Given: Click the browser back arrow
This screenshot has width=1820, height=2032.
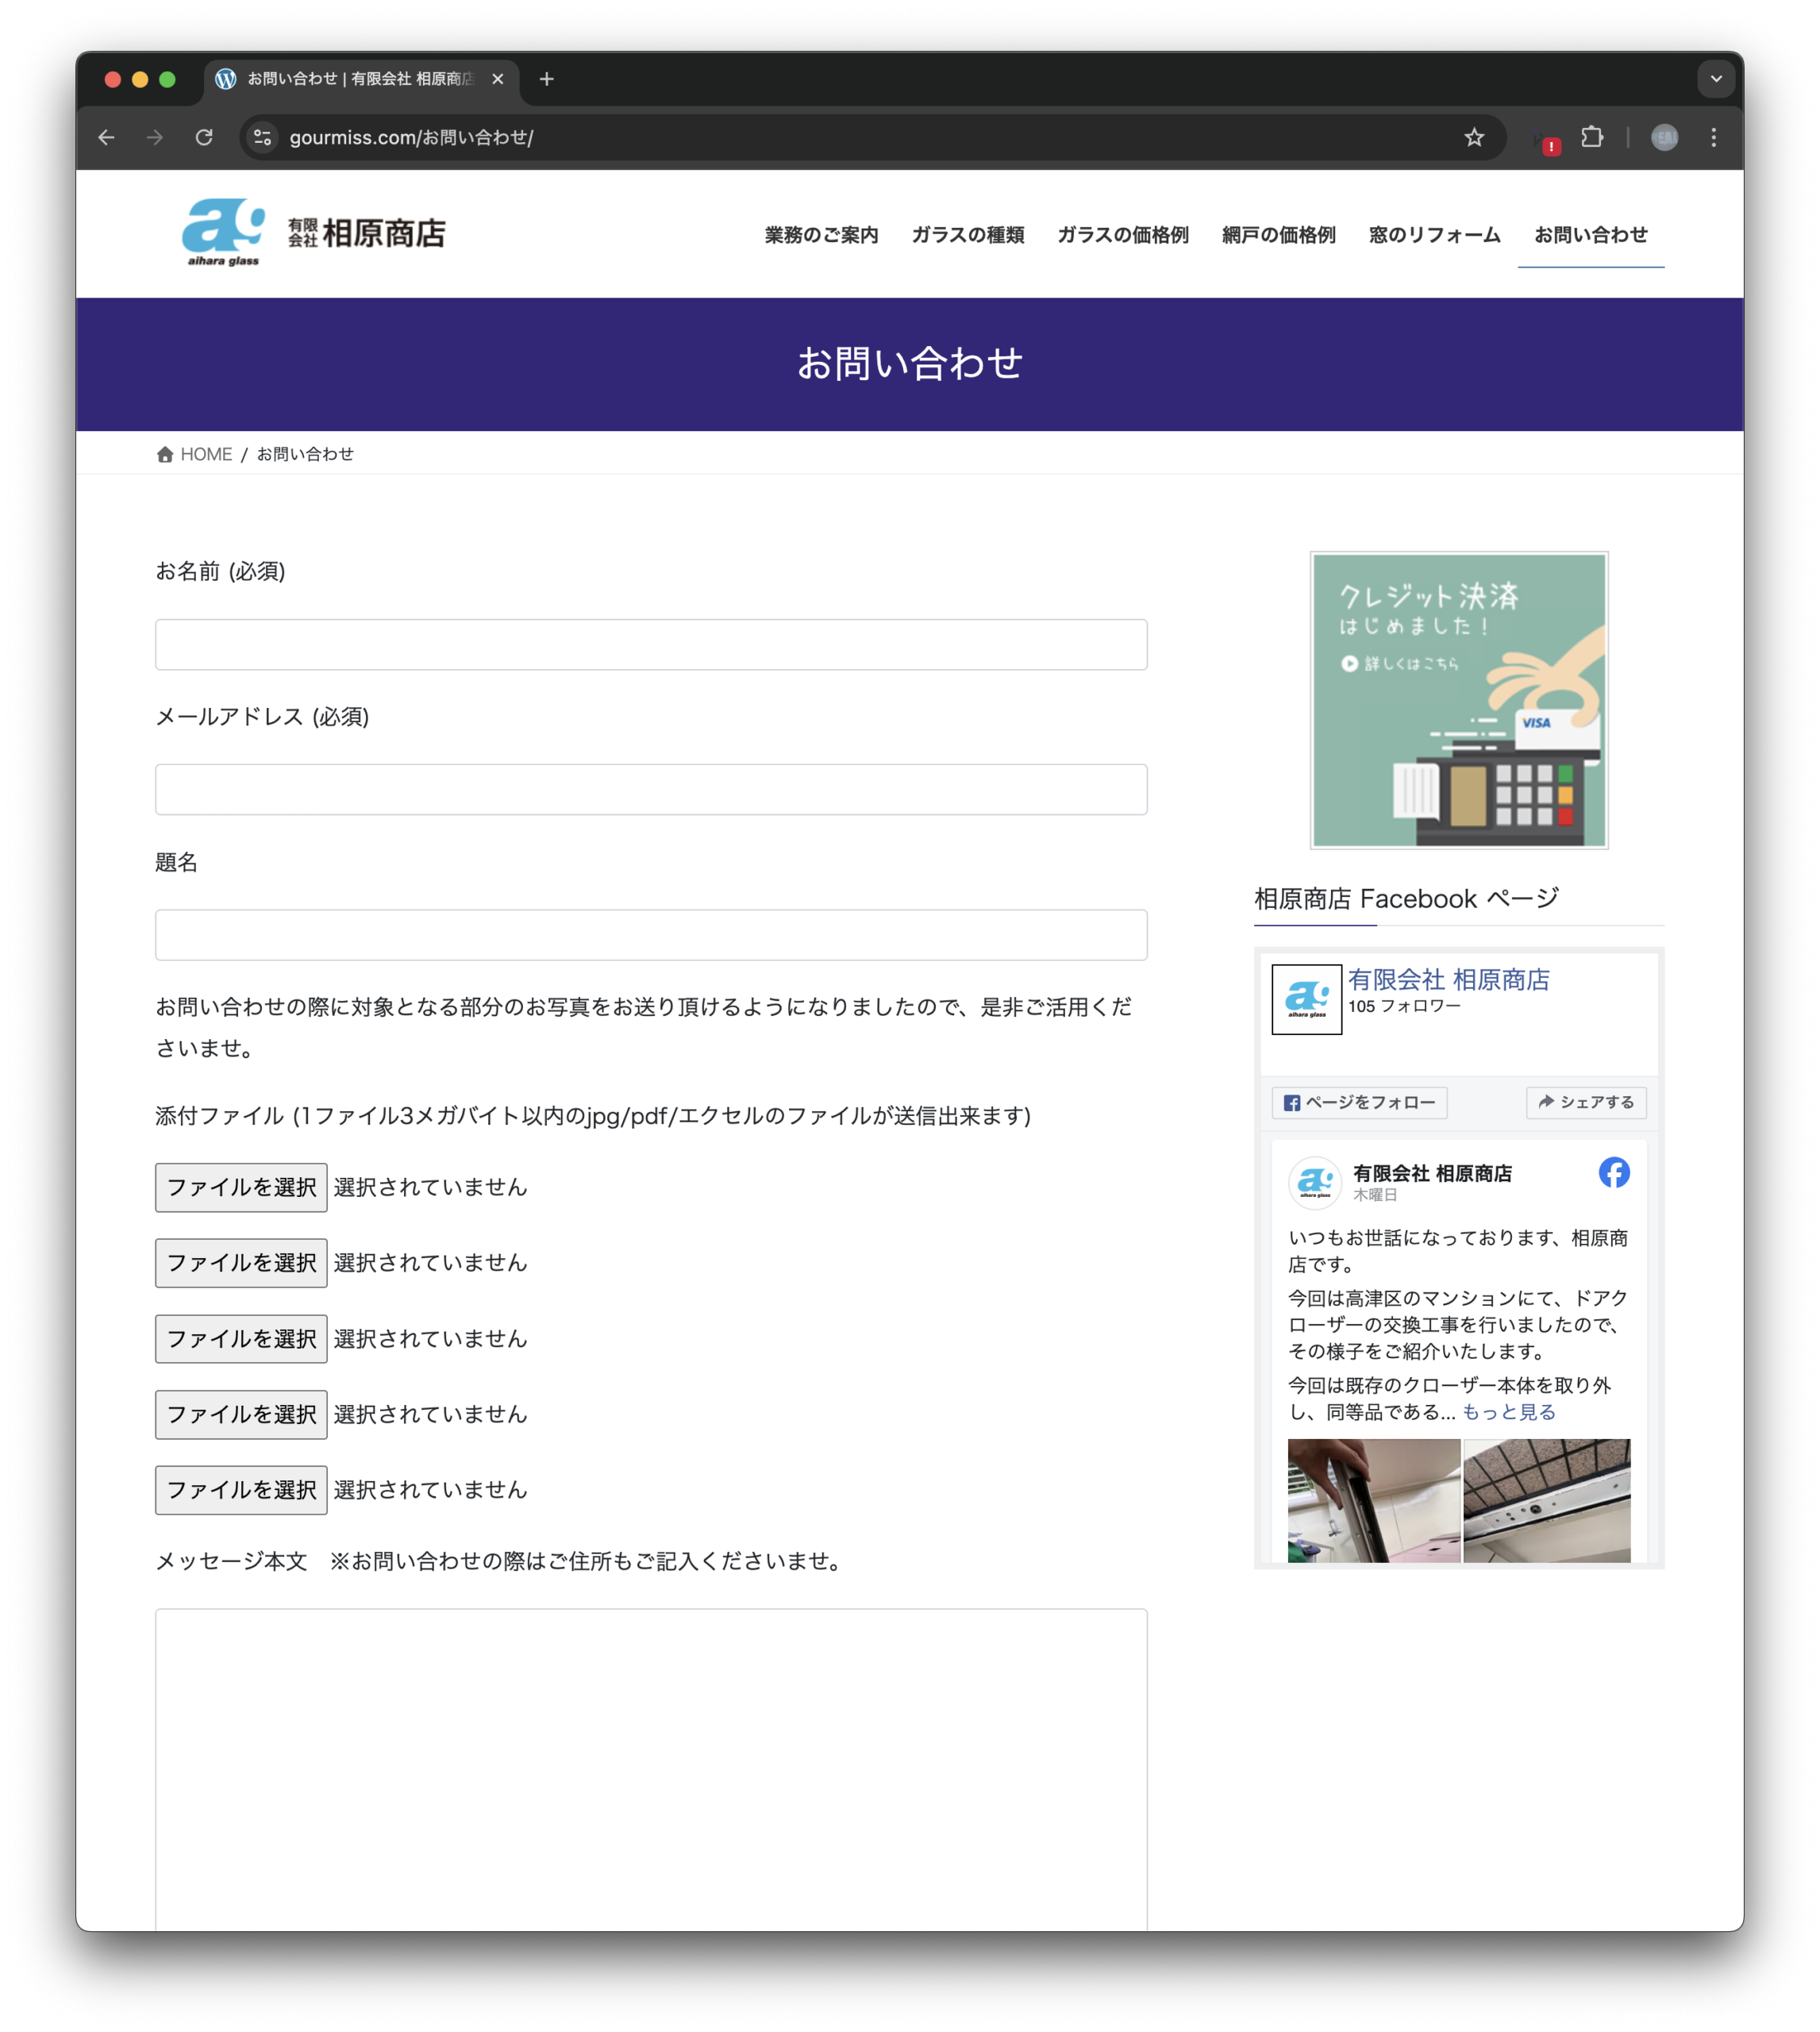Looking at the screenshot, I should [x=106, y=137].
